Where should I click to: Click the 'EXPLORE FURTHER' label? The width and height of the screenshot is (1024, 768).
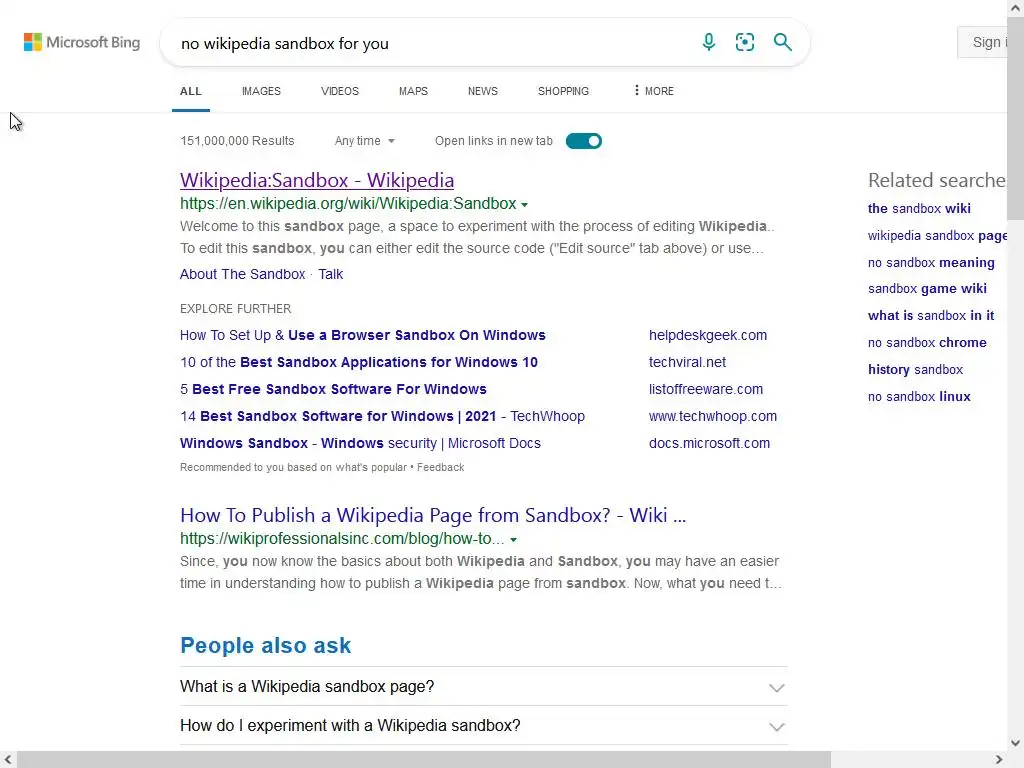click(236, 309)
